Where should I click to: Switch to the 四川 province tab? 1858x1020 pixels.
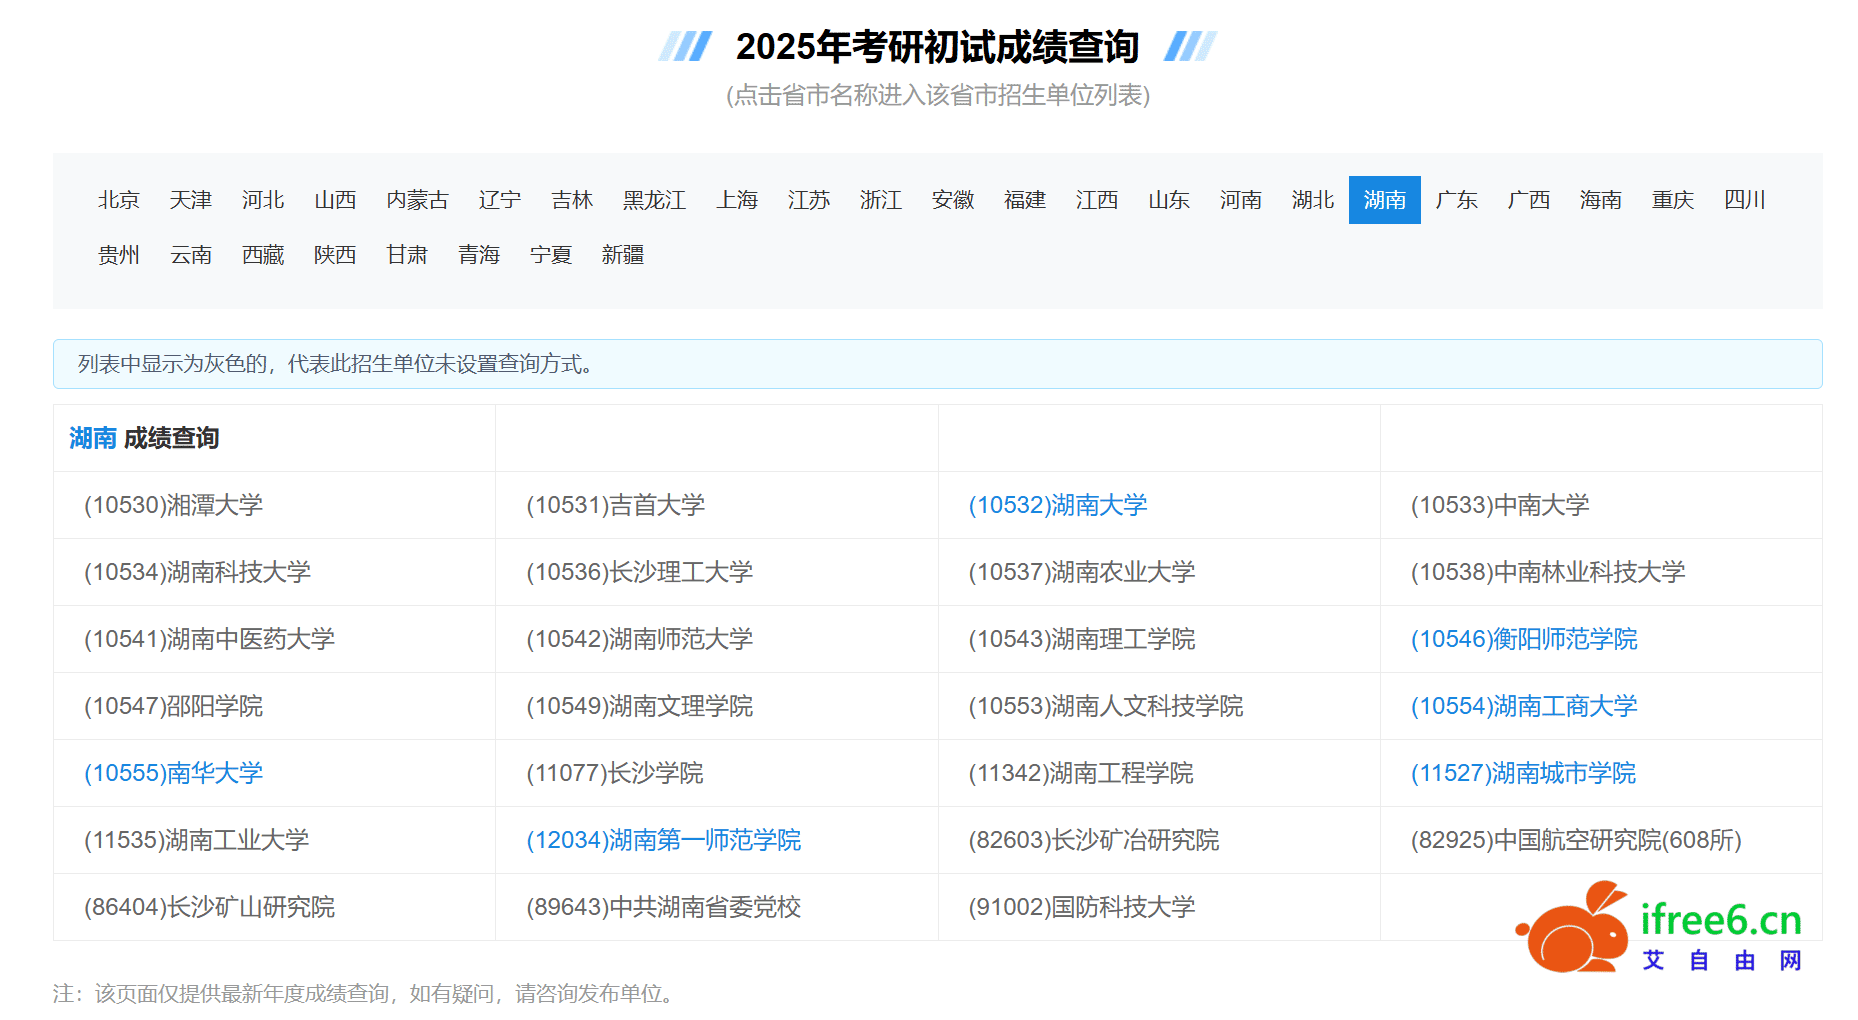(x=1744, y=200)
